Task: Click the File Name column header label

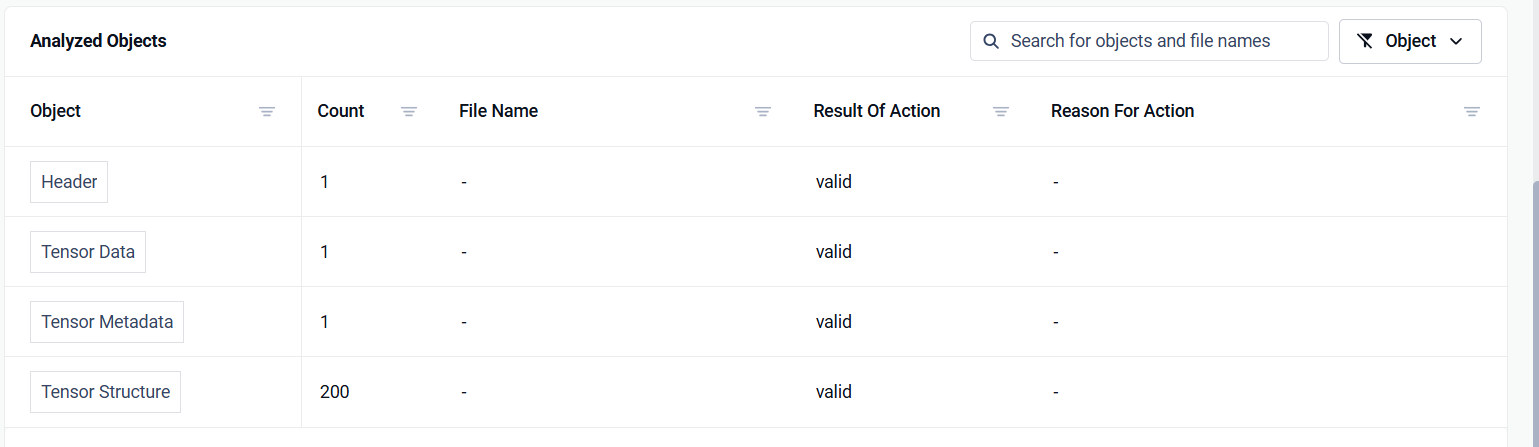Action: click(x=499, y=111)
